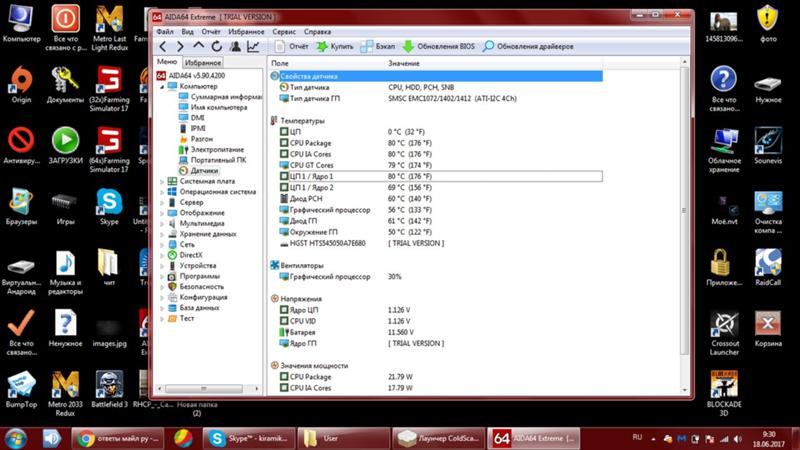This screenshot has width=800, height=450.
Task: Expand the Мультимедиа tree node
Action: pyautogui.click(x=162, y=224)
